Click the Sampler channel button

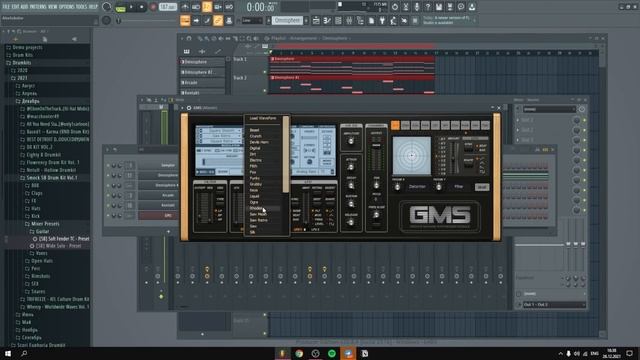point(158,165)
